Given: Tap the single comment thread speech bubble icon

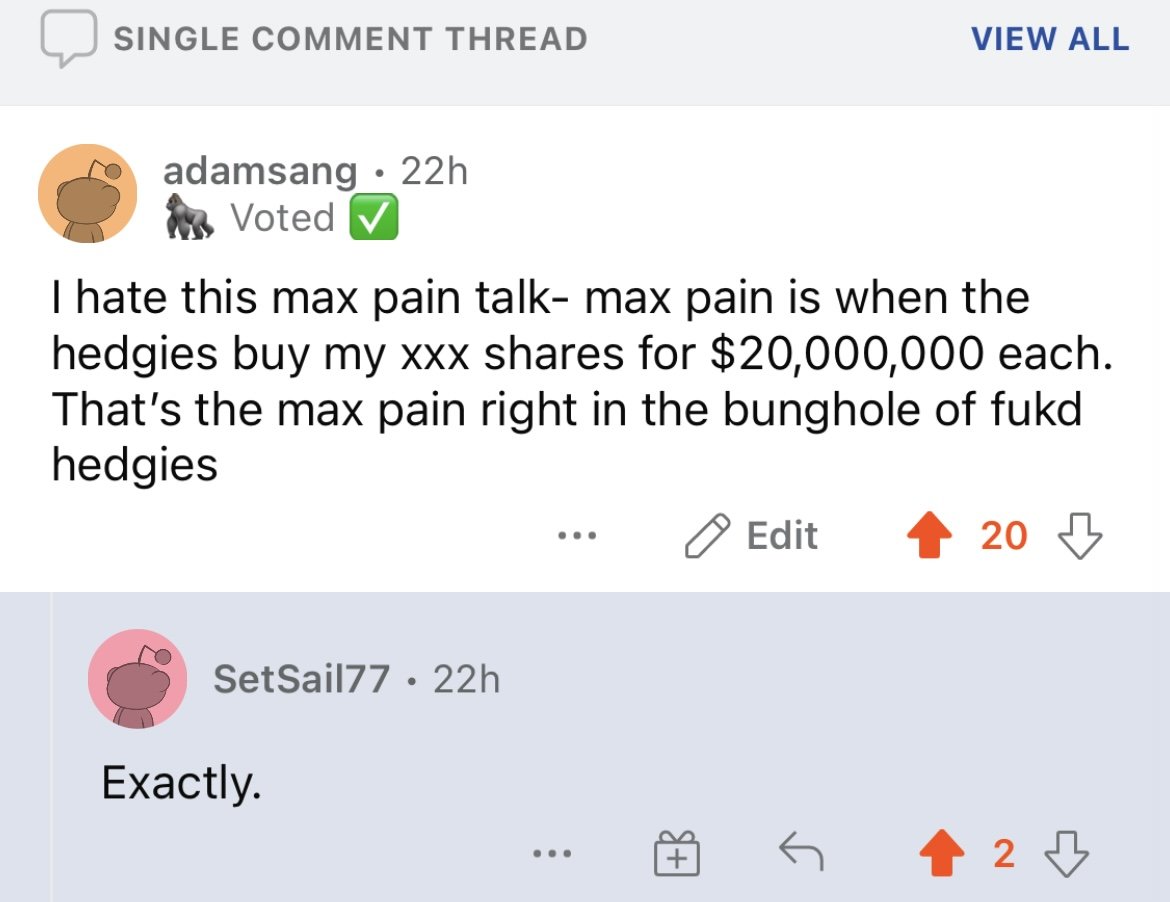Looking at the screenshot, I should coord(69,38).
